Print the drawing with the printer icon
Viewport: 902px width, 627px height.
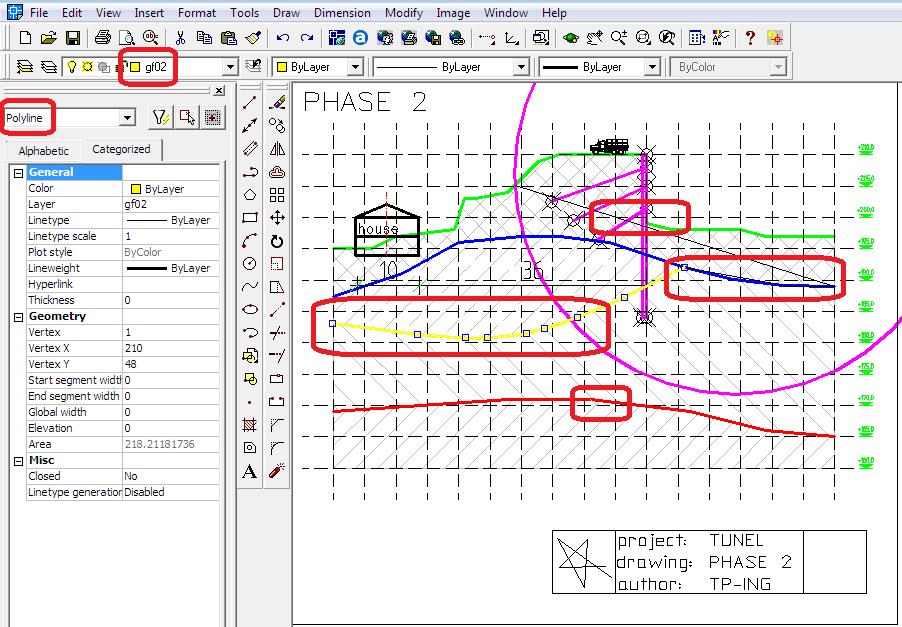[x=103, y=38]
